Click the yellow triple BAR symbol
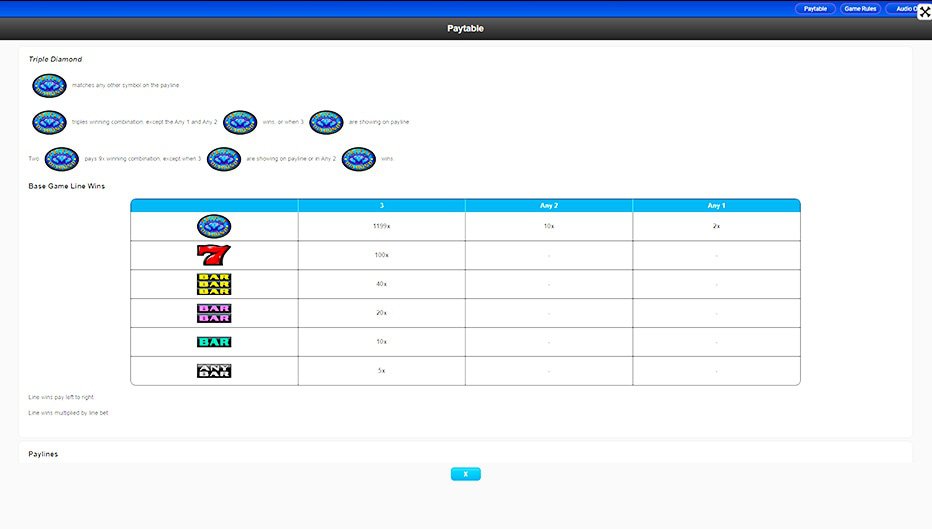The width and height of the screenshot is (932, 529). point(214,284)
